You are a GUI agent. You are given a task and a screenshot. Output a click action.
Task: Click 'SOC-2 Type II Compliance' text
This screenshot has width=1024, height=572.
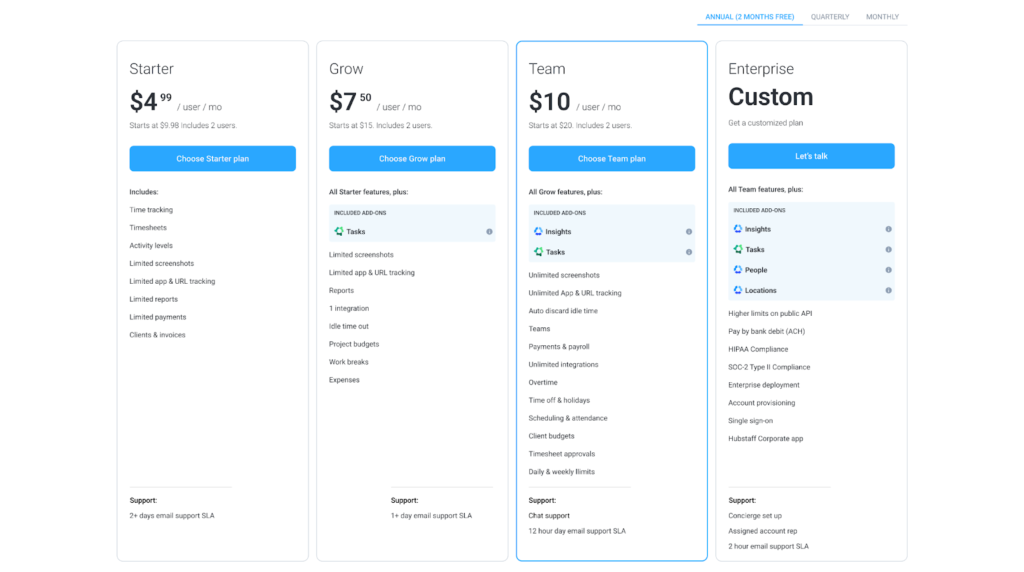coord(769,368)
